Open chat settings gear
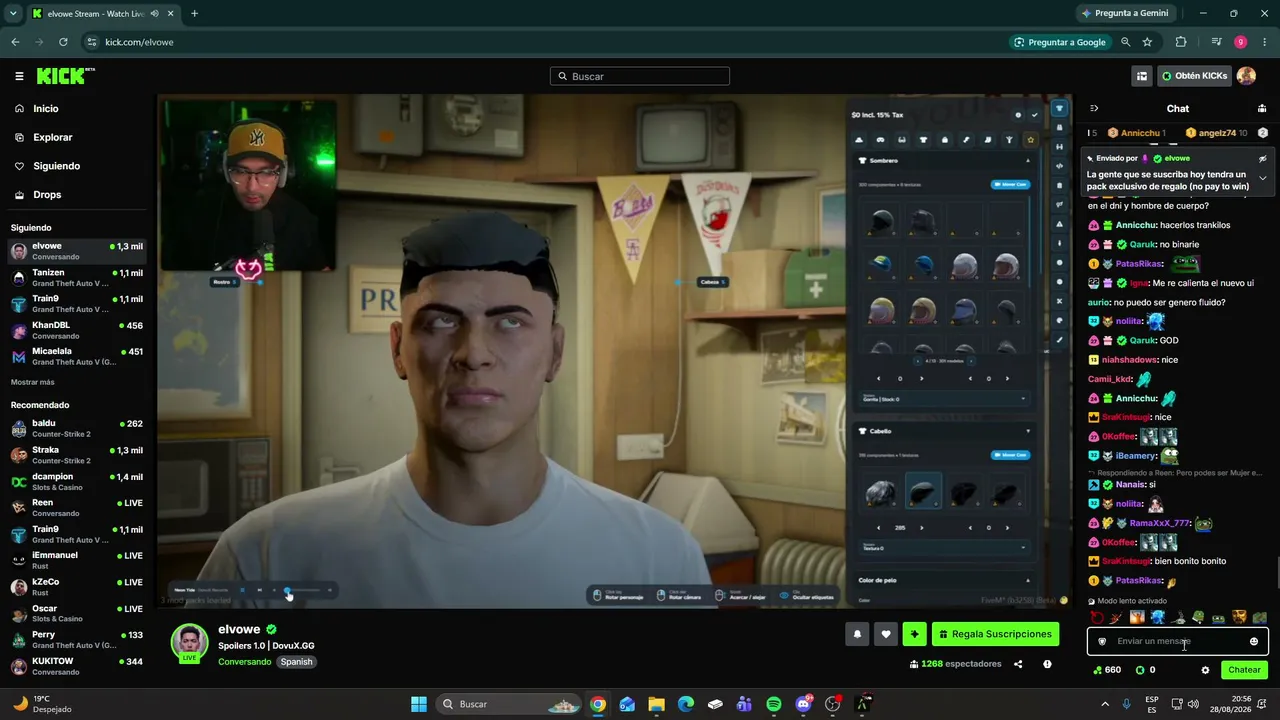 click(x=1205, y=670)
